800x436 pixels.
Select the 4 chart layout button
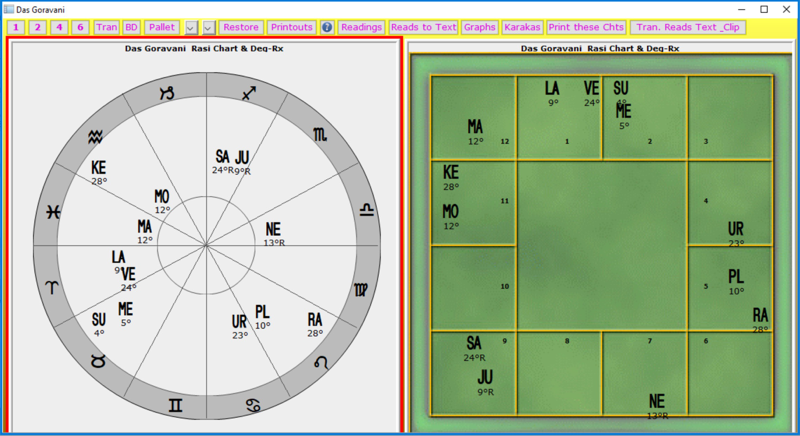(x=59, y=27)
